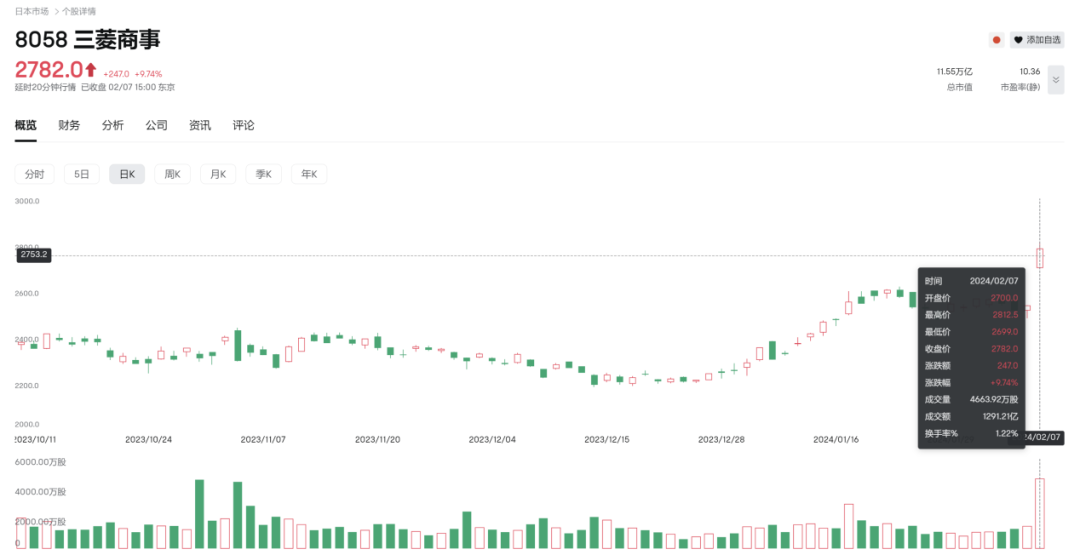Open the 公司 tab

click(156, 125)
